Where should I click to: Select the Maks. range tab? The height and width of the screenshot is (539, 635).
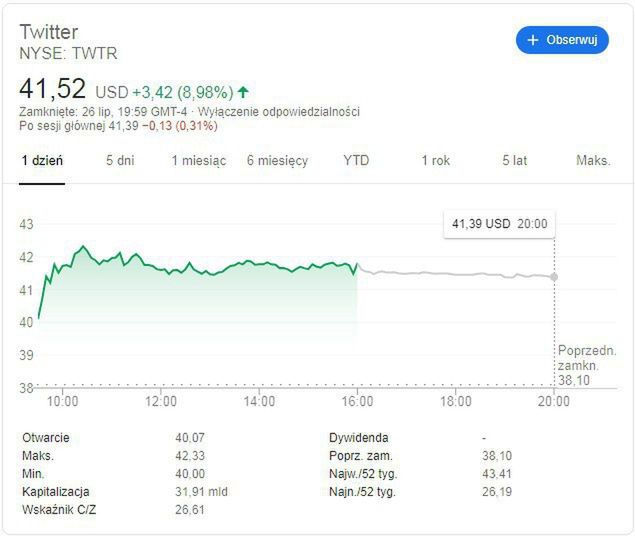593,160
